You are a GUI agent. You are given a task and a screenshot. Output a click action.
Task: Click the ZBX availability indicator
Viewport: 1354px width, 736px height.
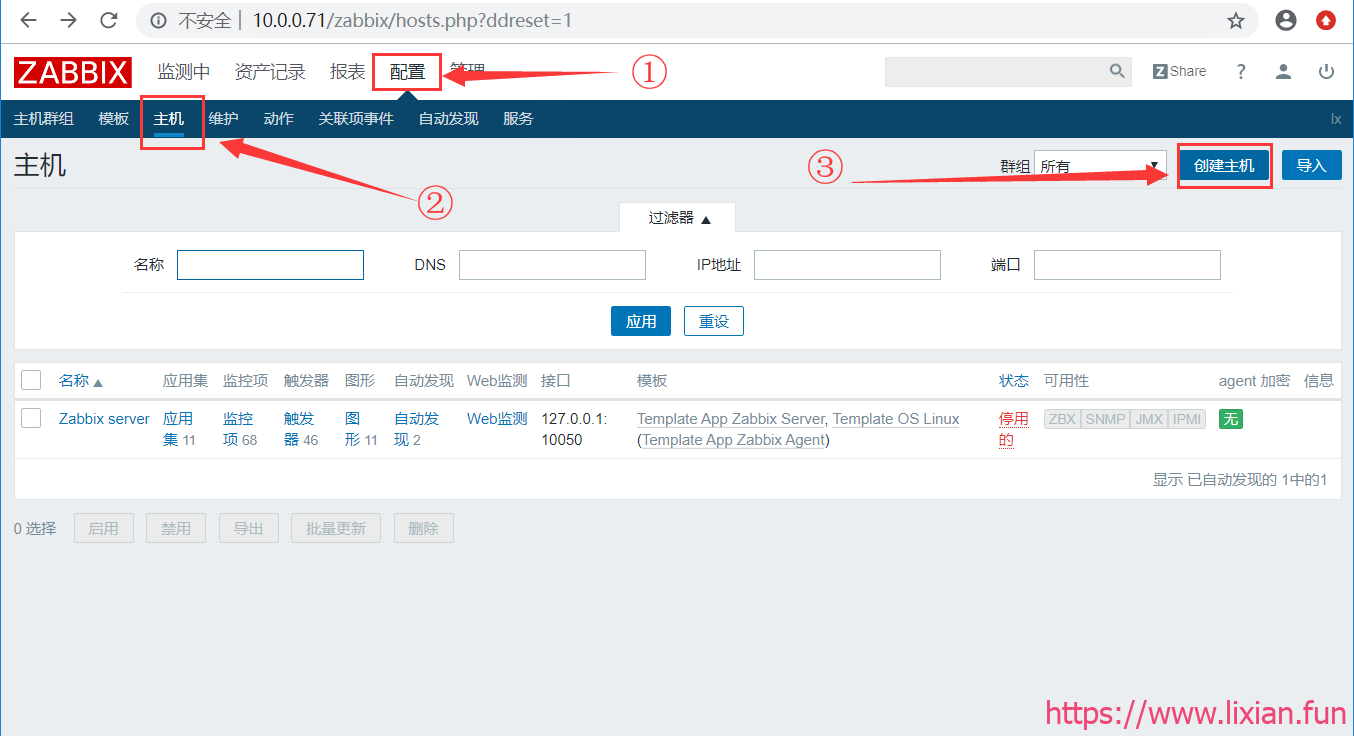1062,419
